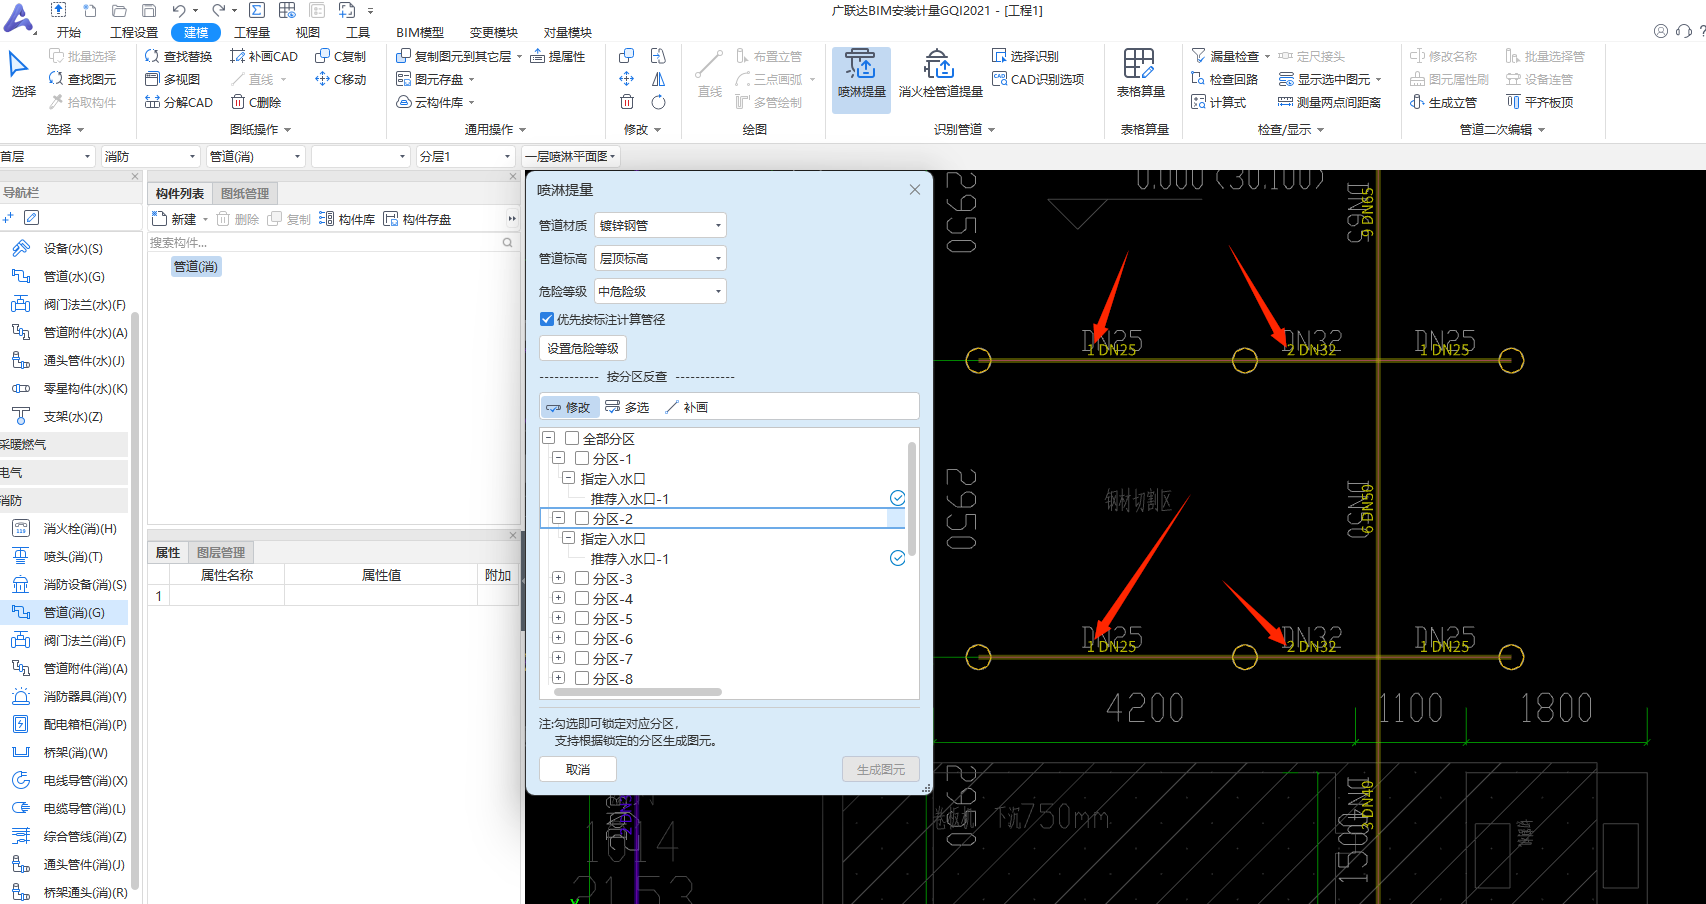Viewport: 1706px width, 904px height.
Task: Click 修改 button in dialog
Action: 569,407
